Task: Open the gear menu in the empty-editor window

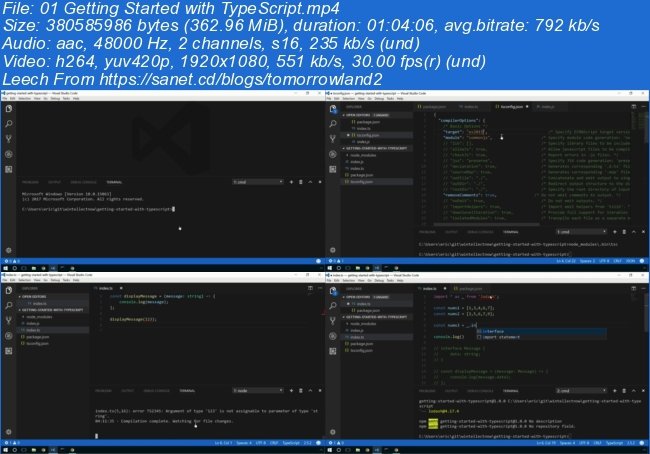Action: [x=9, y=250]
